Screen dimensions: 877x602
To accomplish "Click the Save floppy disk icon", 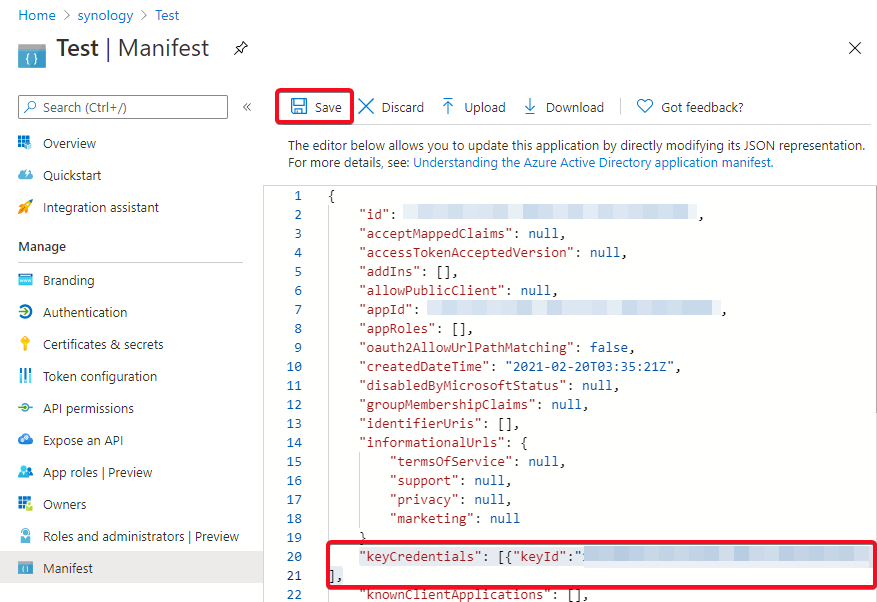I will point(299,106).
